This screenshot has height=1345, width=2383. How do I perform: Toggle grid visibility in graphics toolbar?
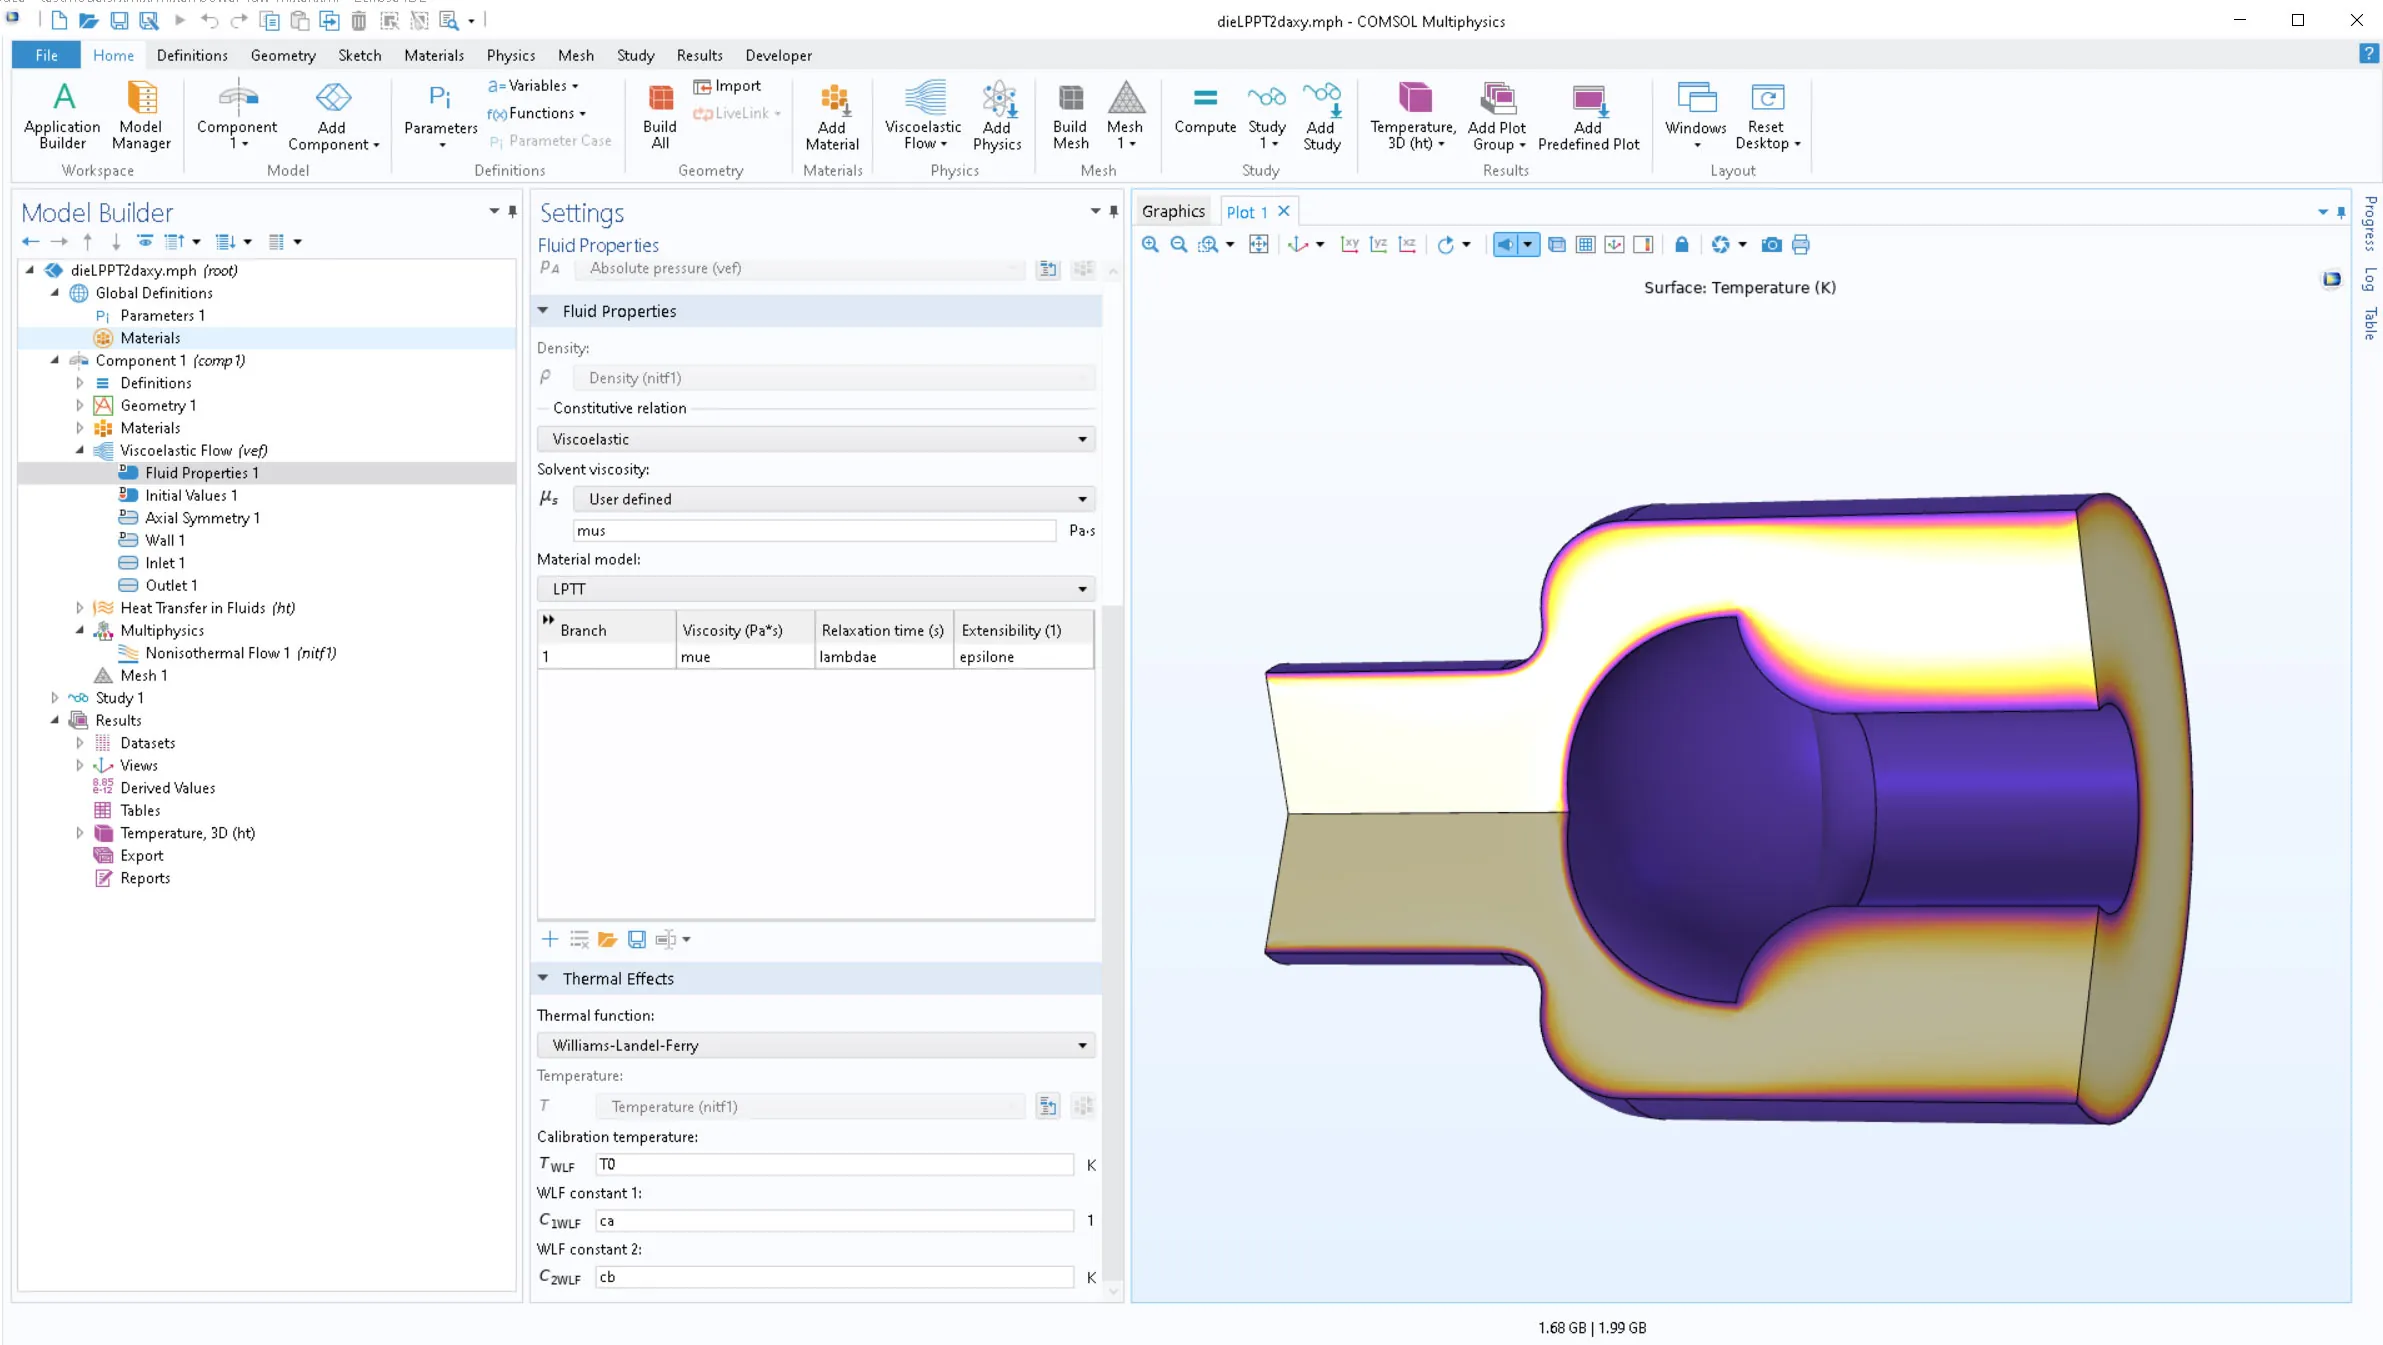(x=1585, y=244)
